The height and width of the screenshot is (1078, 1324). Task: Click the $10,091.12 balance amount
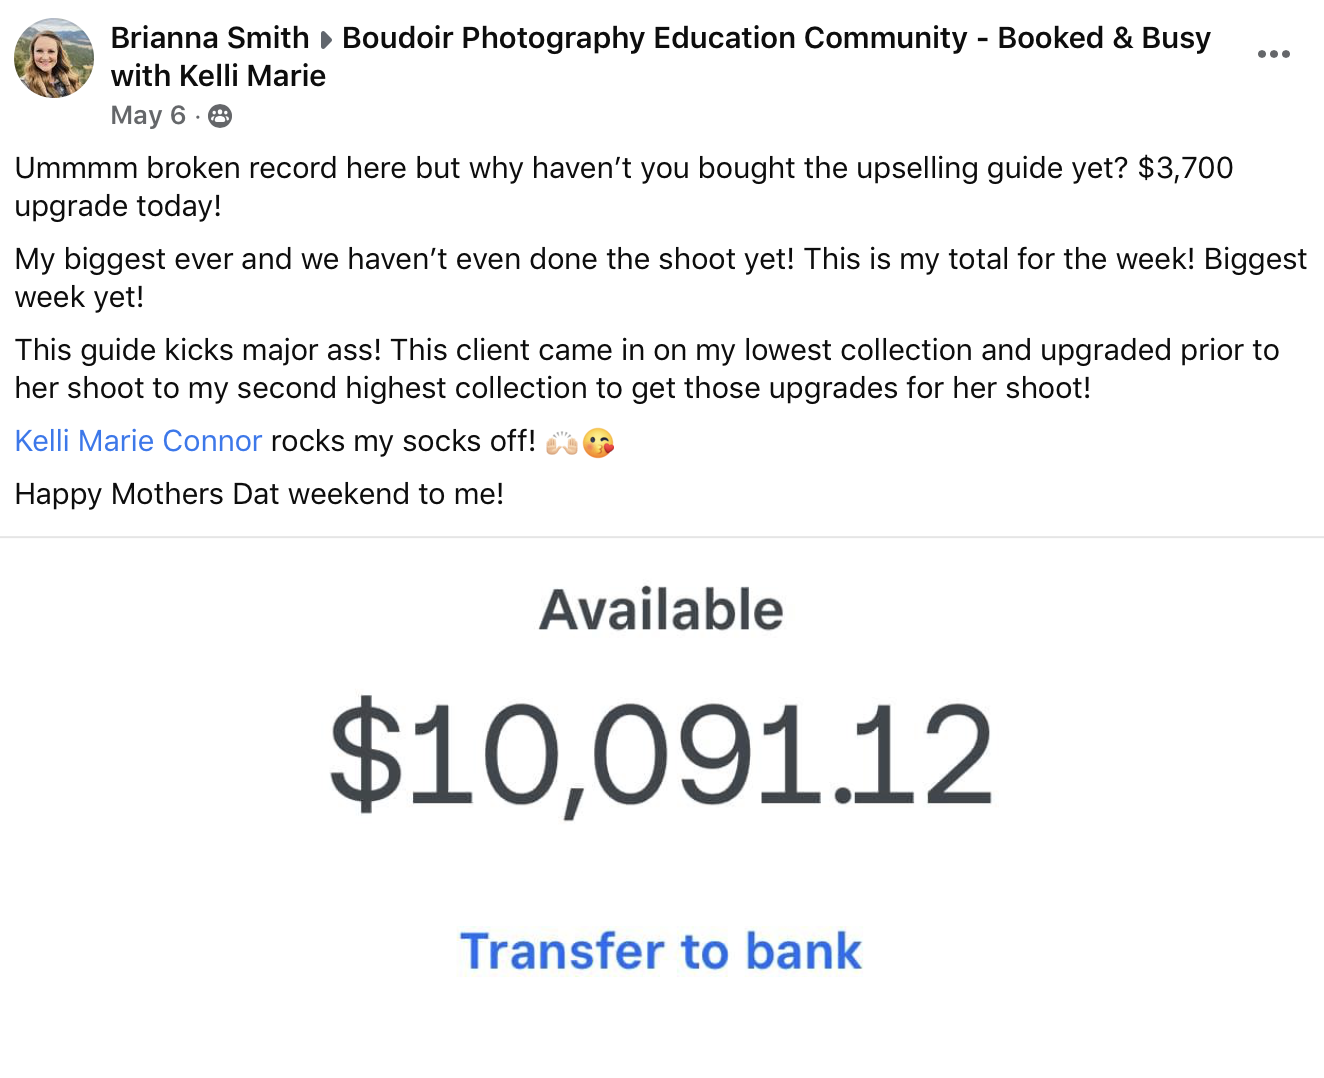660,754
